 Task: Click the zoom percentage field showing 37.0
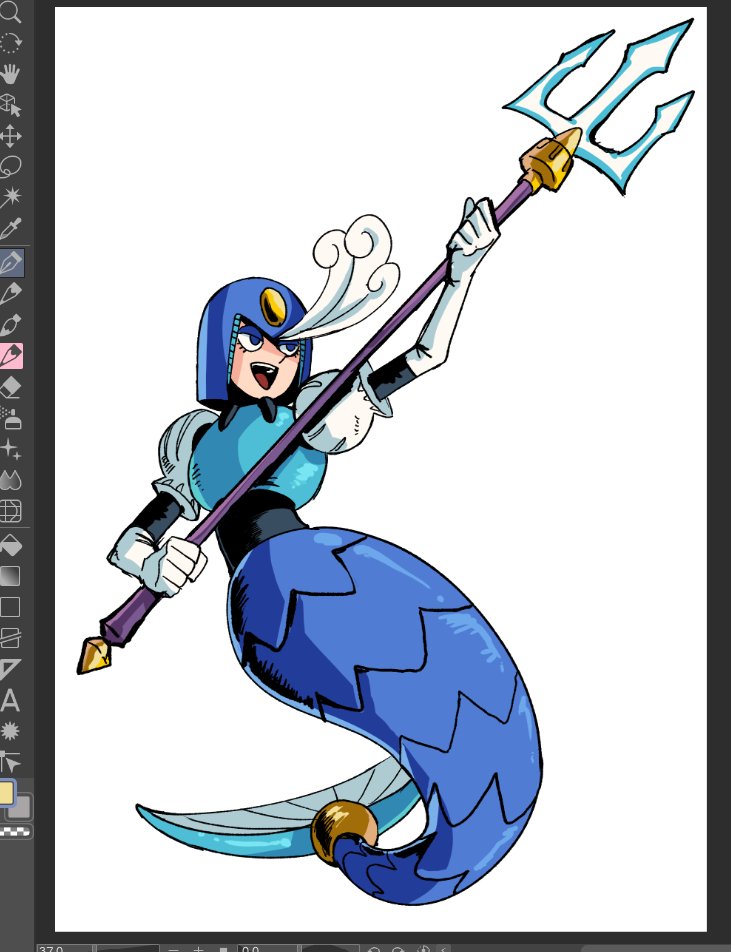click(x=64, y=948)
